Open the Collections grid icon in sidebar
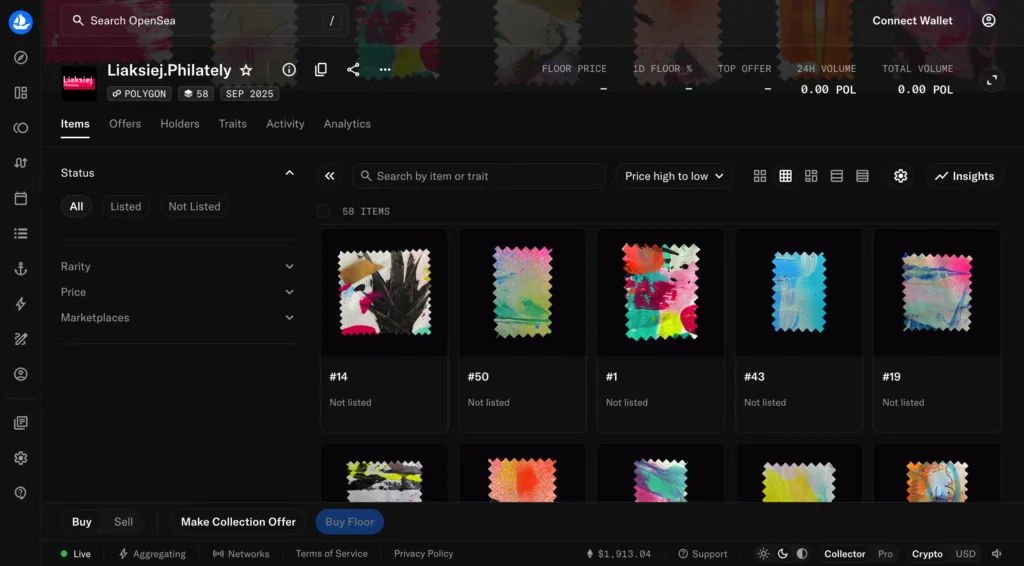 [21, 93]
